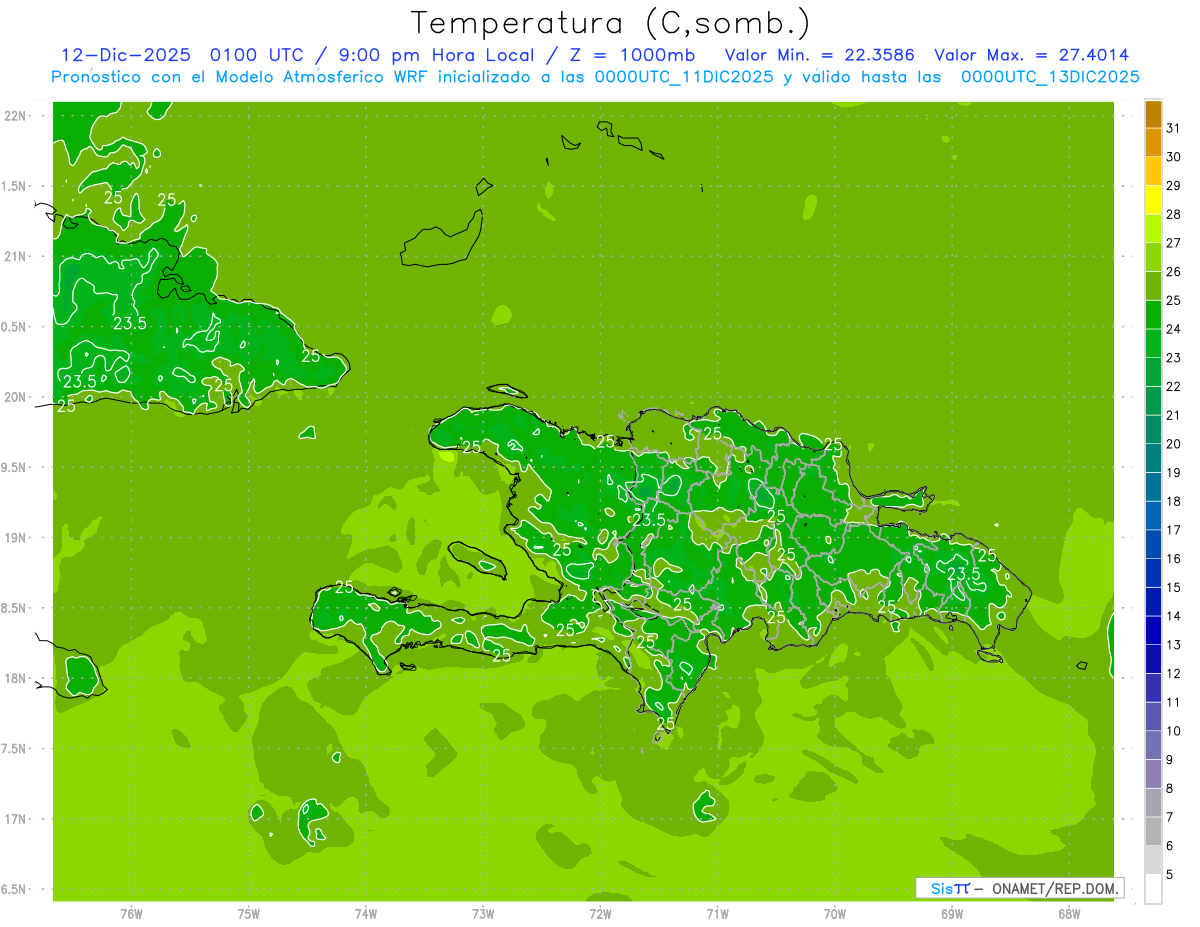Click the 'ONAMET/REP.DOM.' credit label
The width and height of the screenshot is (1200, 927).
pos(1053,888)
